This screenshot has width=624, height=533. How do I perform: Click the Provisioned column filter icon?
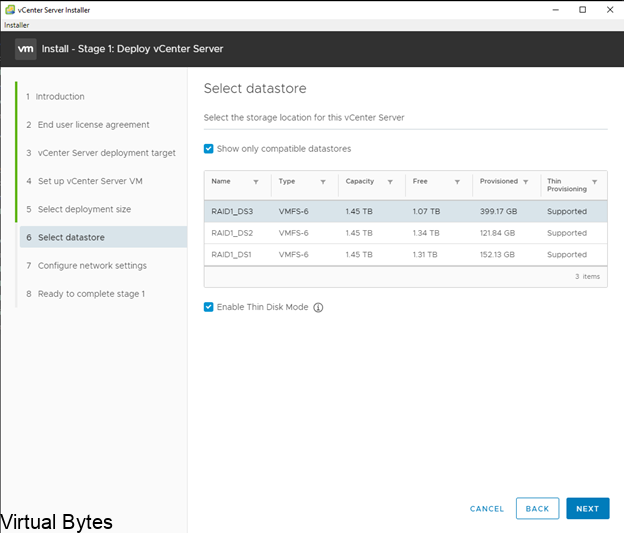click(526, 182)
